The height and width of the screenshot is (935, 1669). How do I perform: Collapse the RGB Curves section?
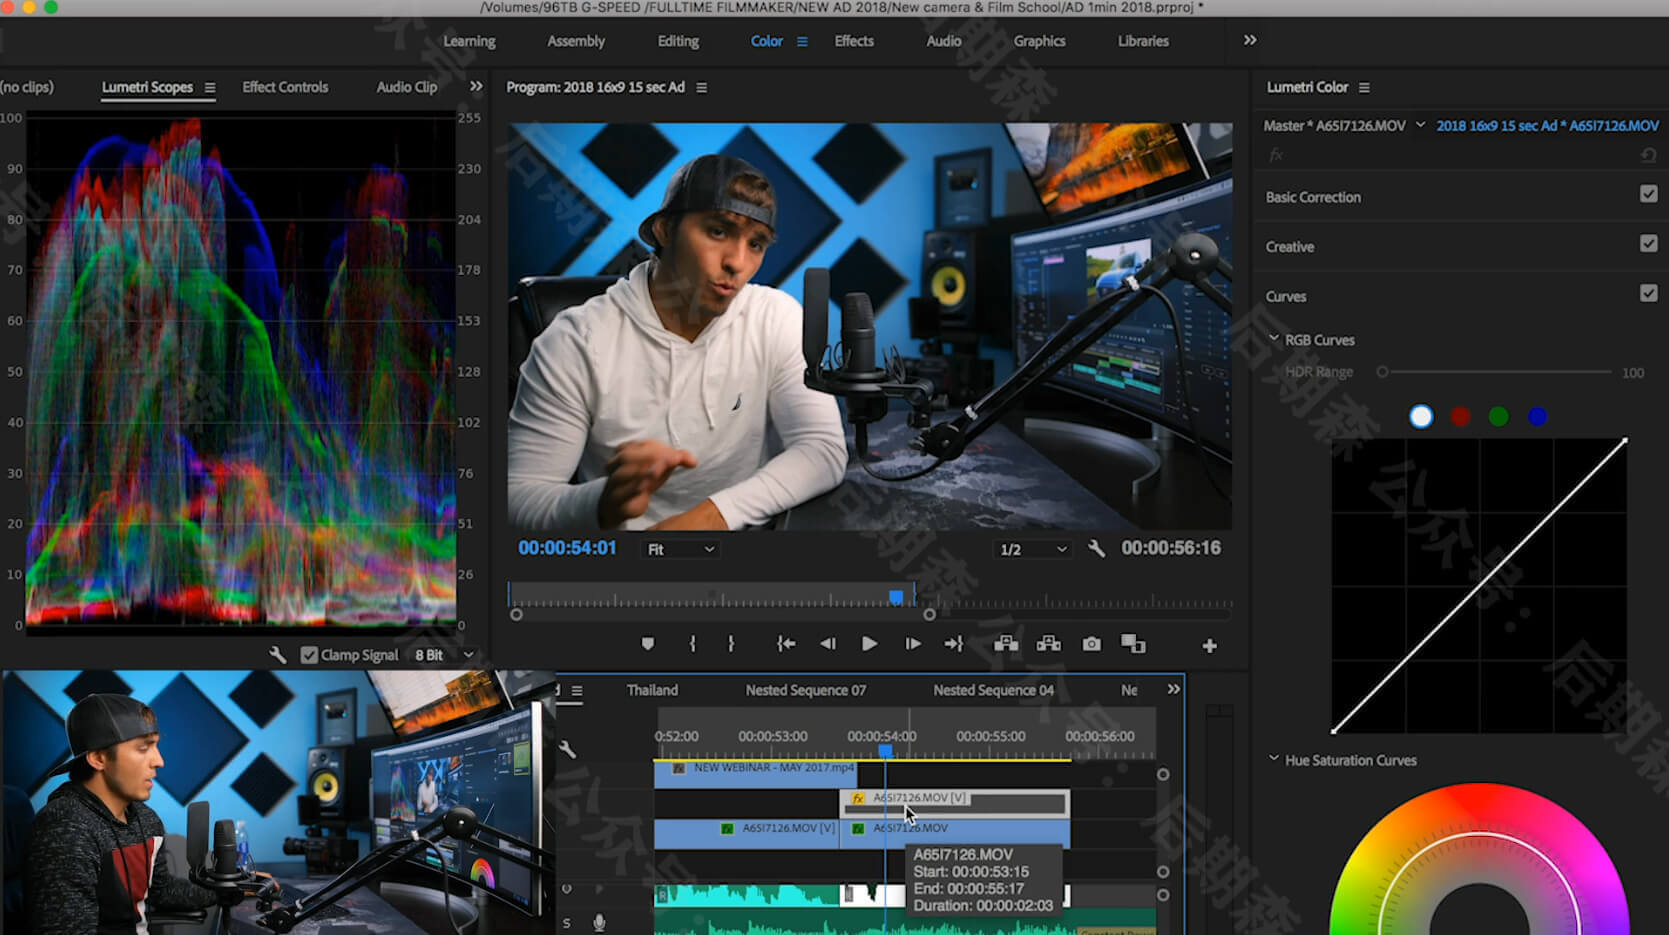1274,339
